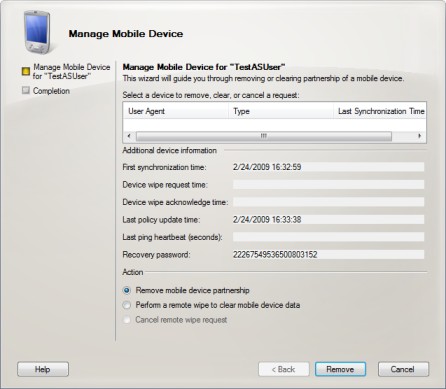Sort by Type column header
The width and height of the screenshot is (446, 389).
pyautogui.click(x=281, y=111)
